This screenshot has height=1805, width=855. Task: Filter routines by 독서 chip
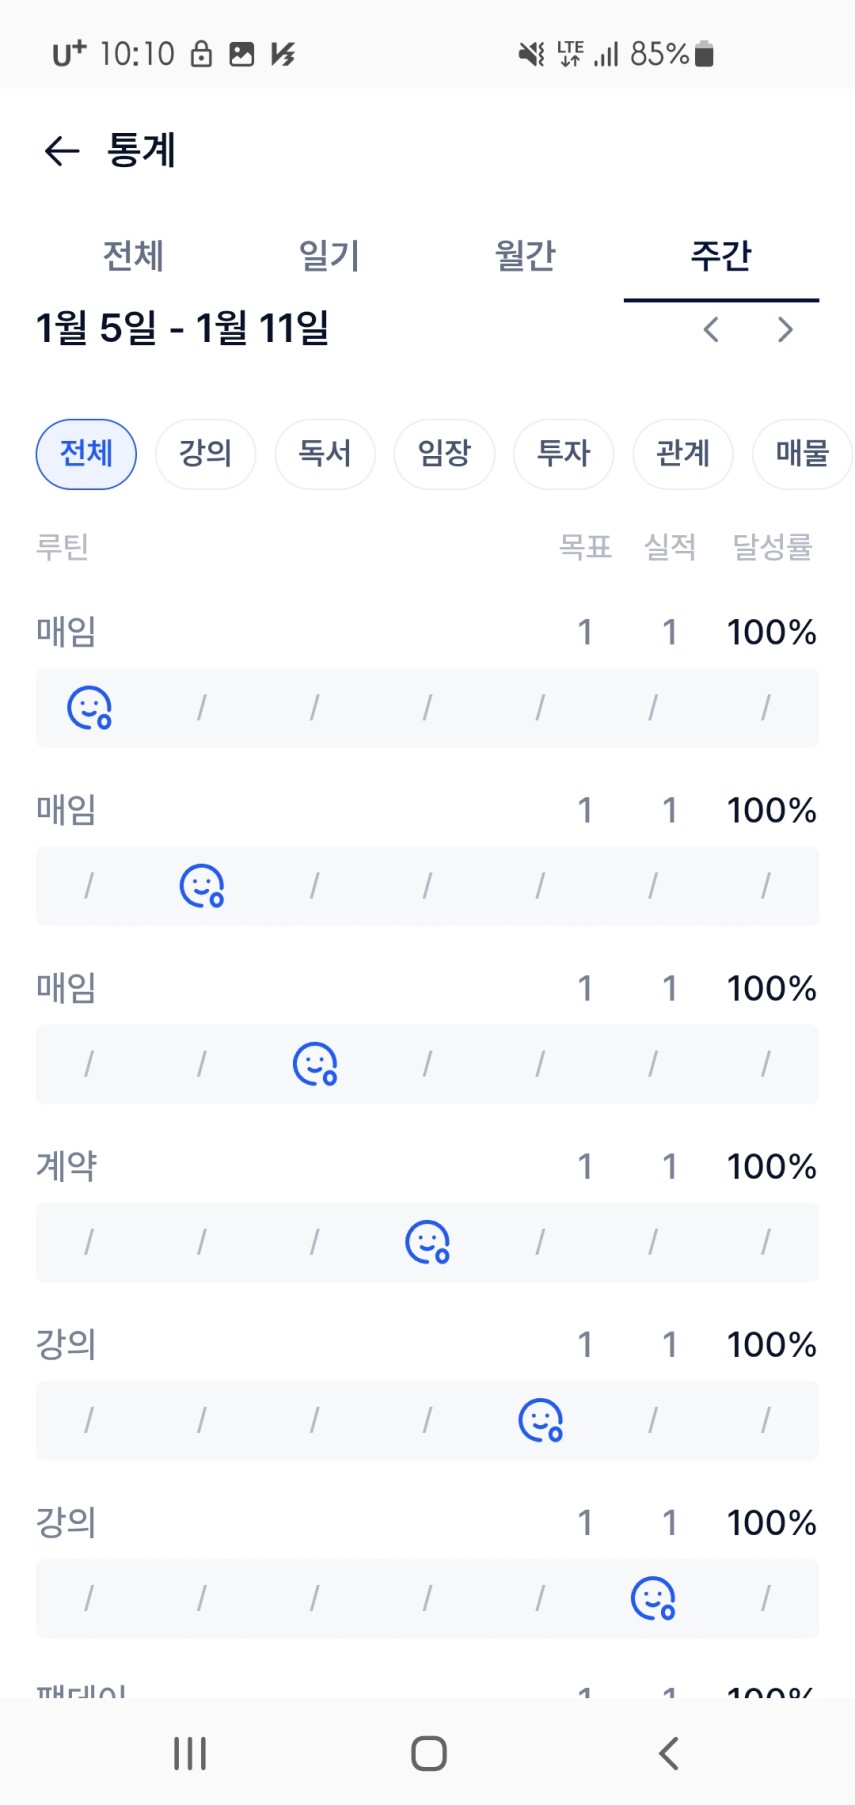click(x=325, y=454)
